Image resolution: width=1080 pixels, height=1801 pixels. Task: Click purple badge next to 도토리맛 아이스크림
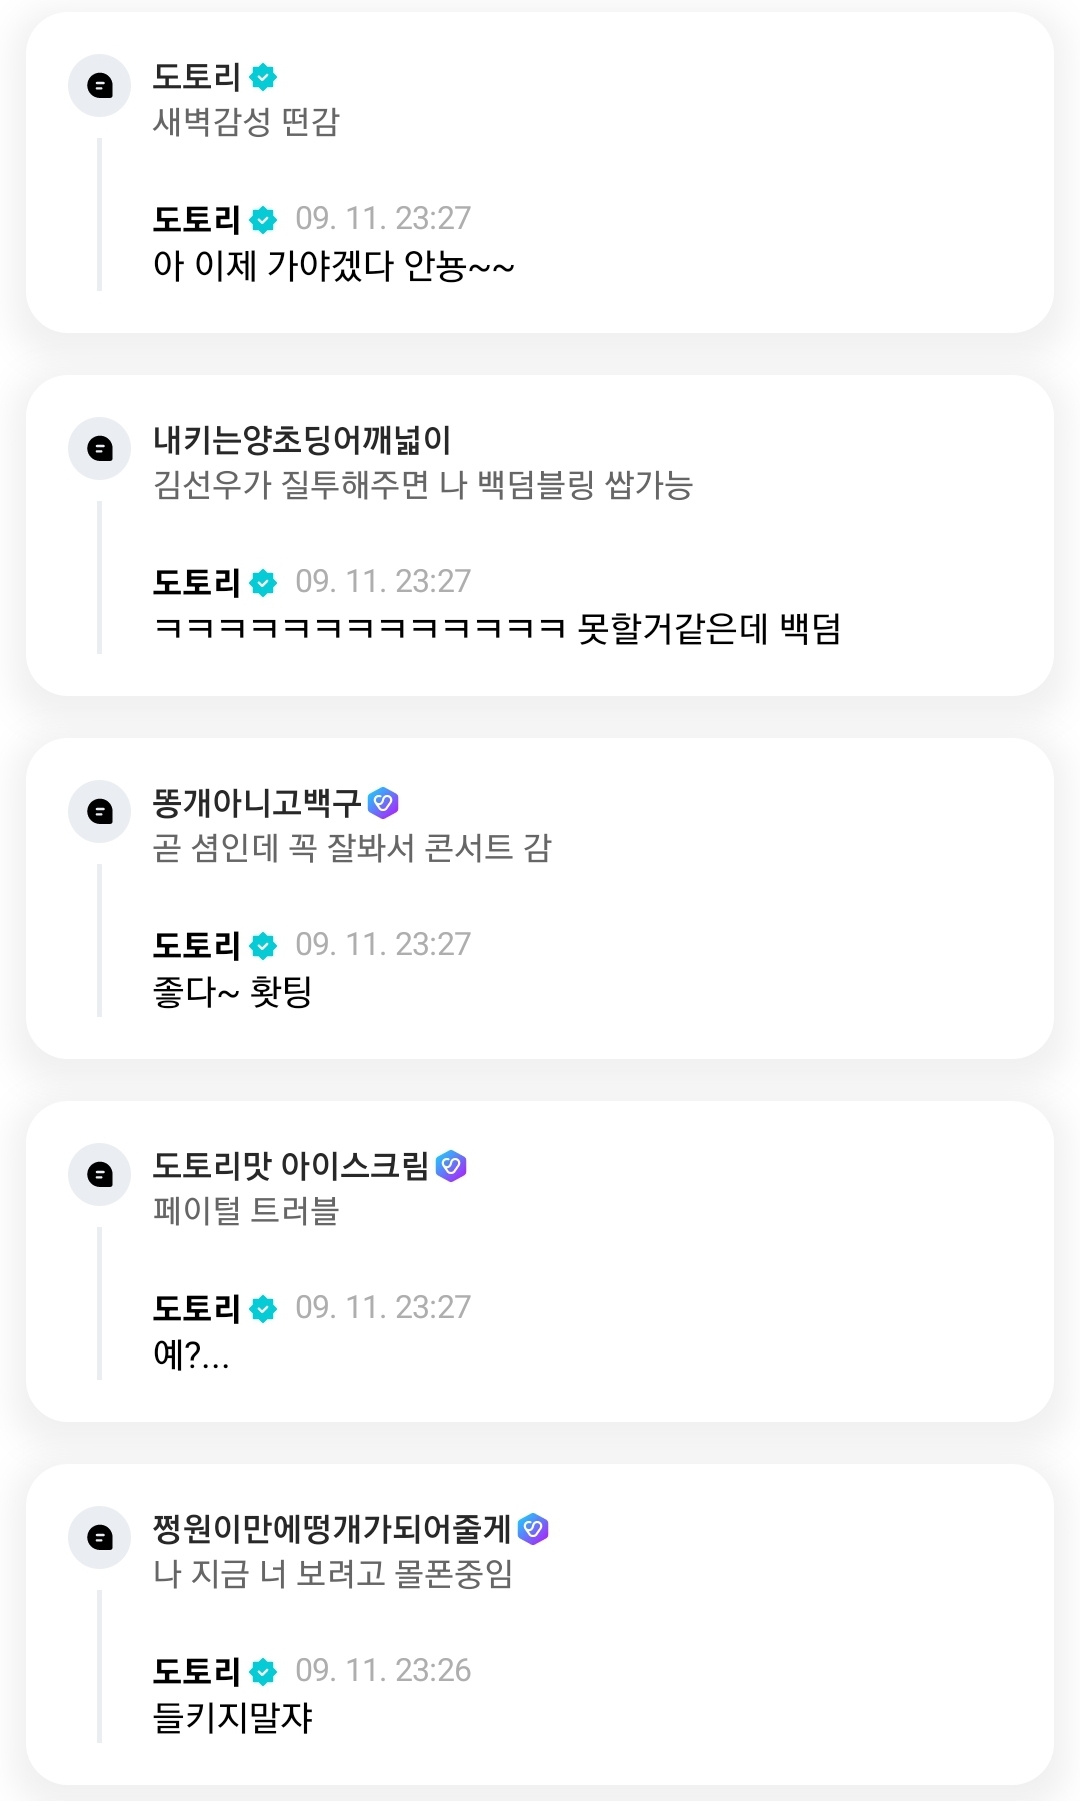click(x=451, y=1165)
